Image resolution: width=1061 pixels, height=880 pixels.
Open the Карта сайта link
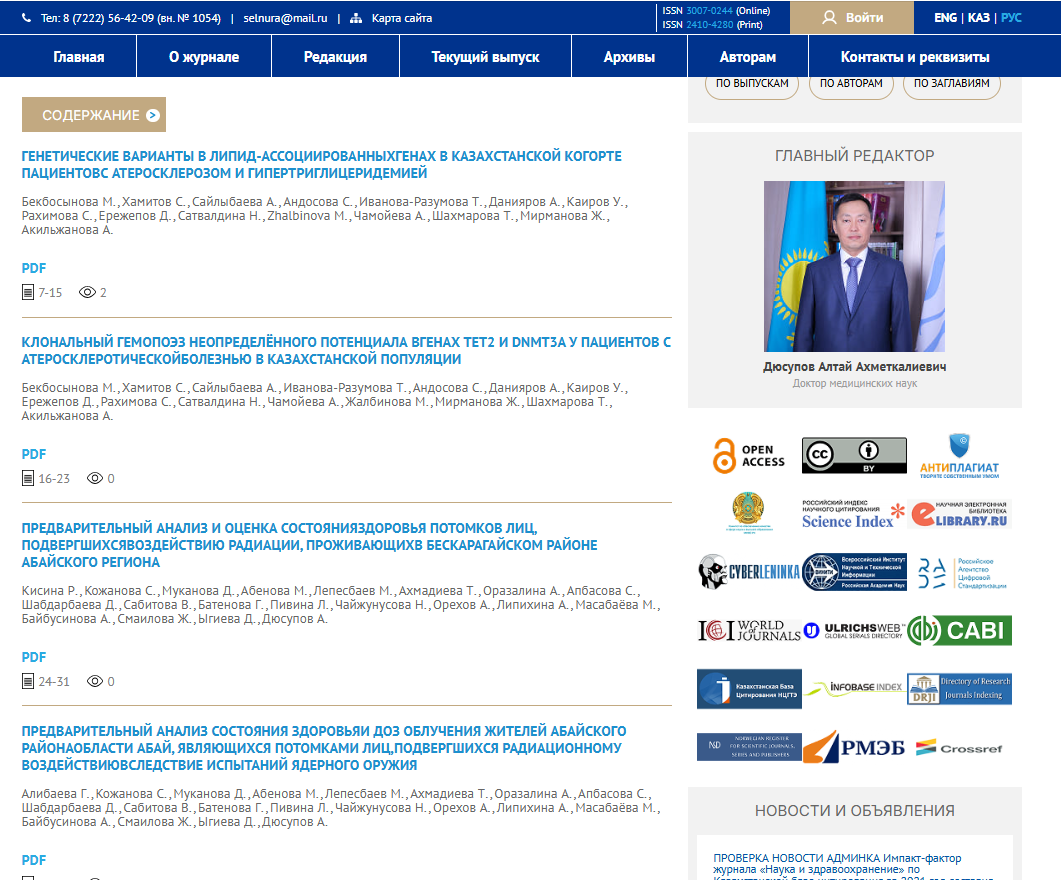click(401, 18)
